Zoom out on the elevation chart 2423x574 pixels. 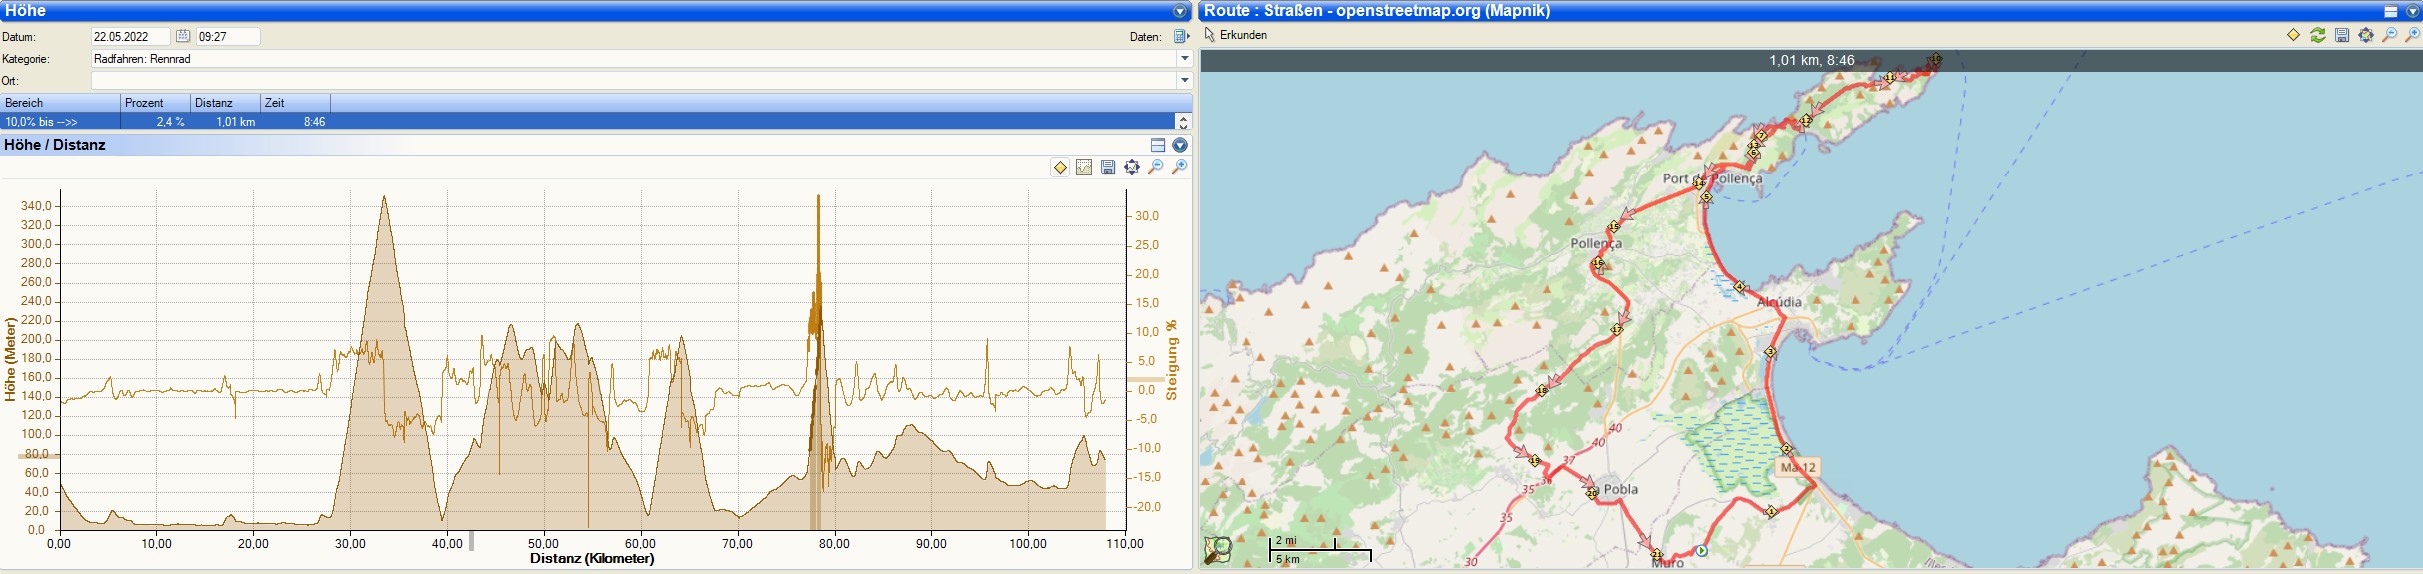1156,167
